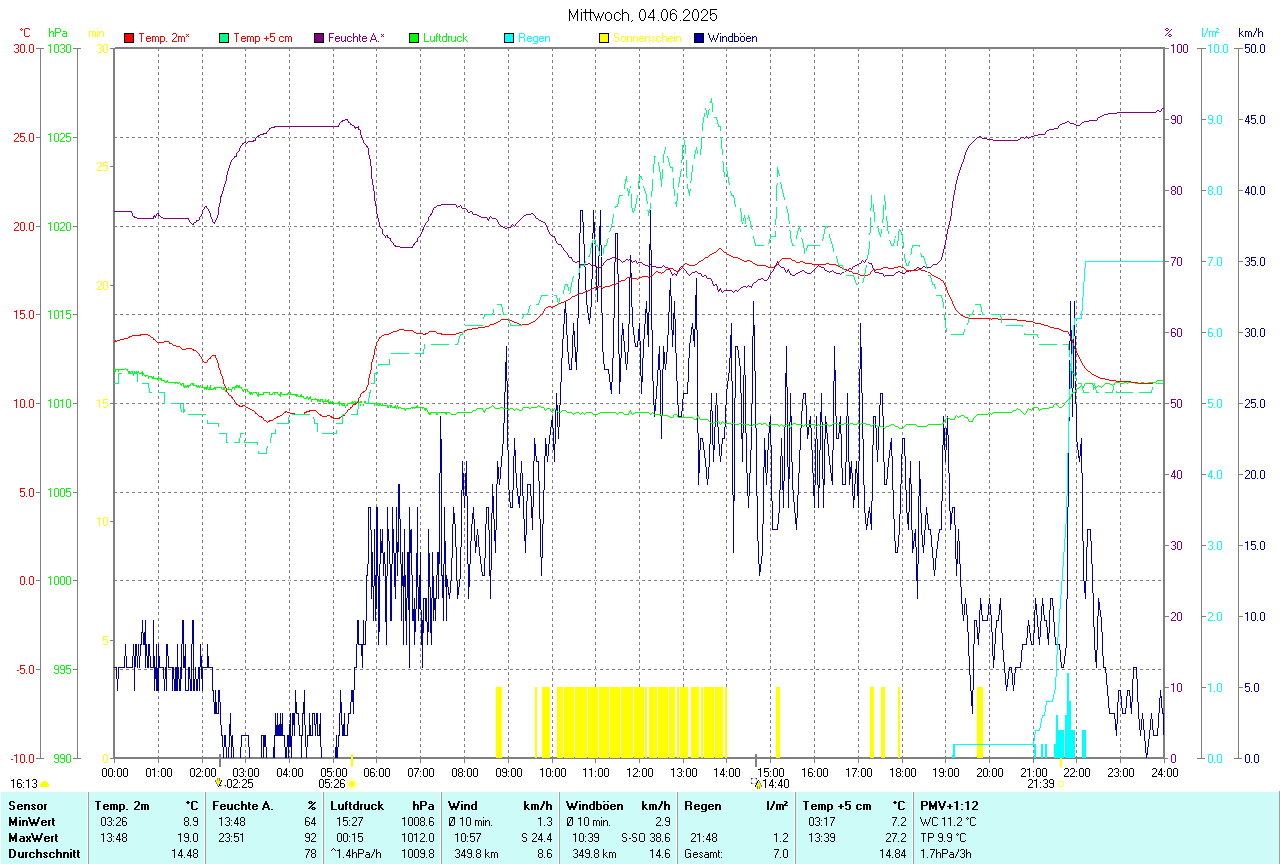Viewport: 1280px width, 864px height.
Task: Click the dark blue Windböen legend square
Action: (x=699, y=38)
